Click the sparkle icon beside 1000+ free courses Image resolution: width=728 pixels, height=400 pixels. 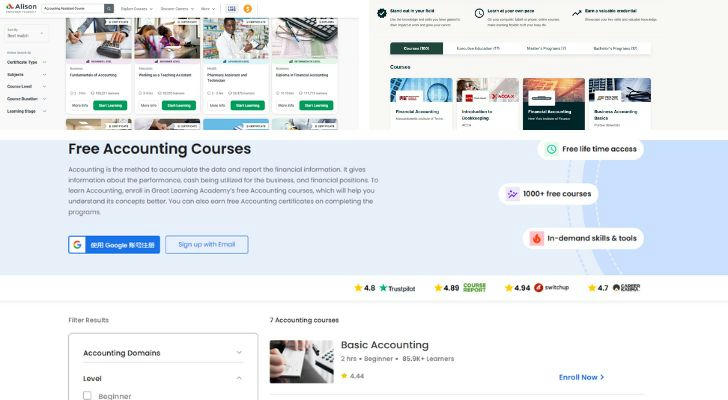(512, 194)
